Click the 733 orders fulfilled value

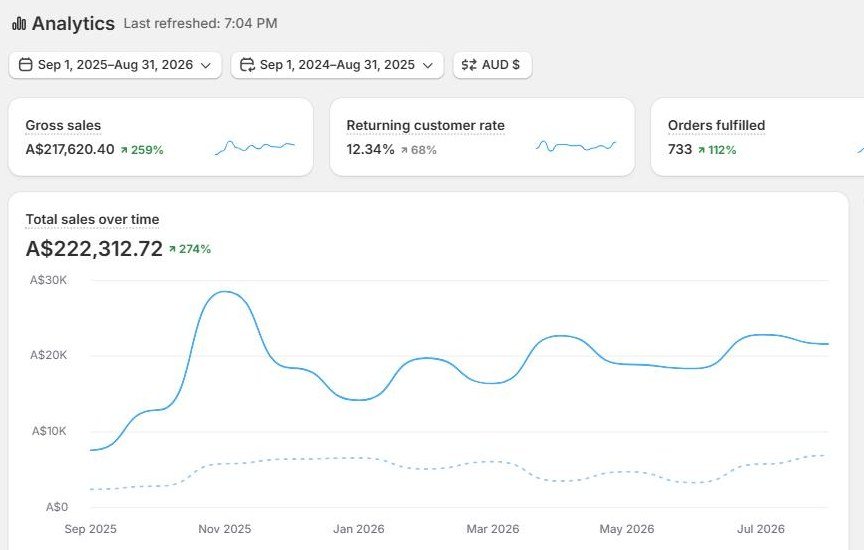(679, 149)
